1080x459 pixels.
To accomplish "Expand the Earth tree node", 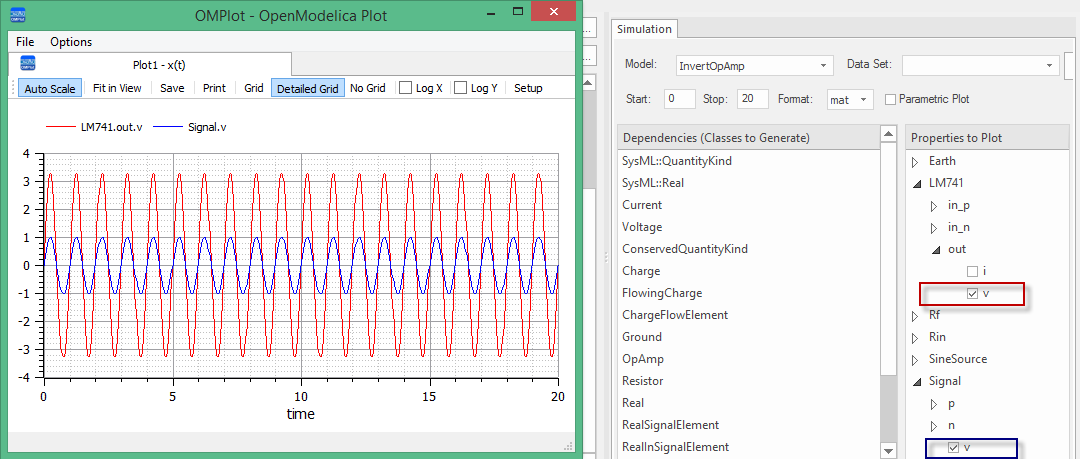I will [x=913, y=161].
